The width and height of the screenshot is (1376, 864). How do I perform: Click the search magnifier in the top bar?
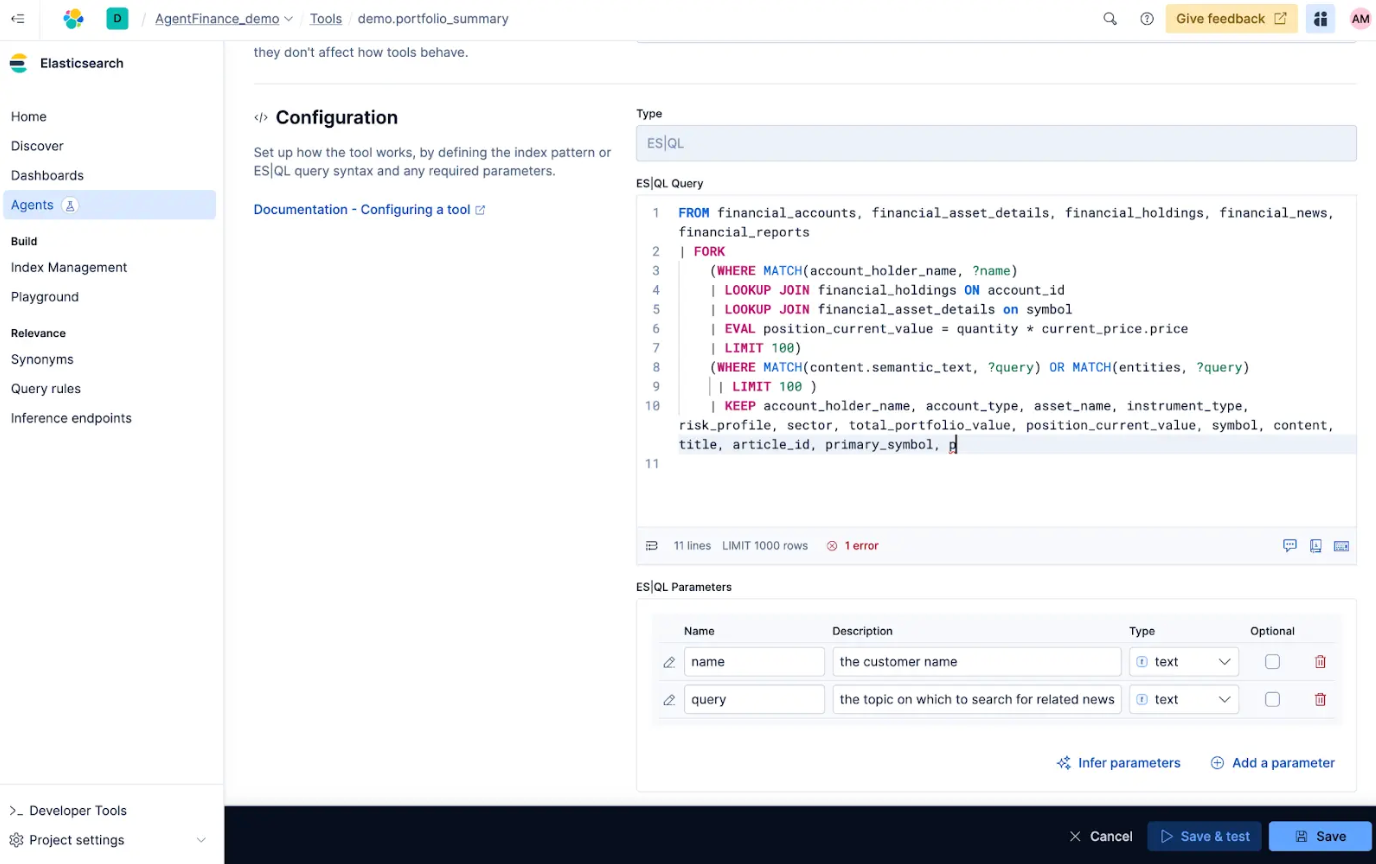1110,18
